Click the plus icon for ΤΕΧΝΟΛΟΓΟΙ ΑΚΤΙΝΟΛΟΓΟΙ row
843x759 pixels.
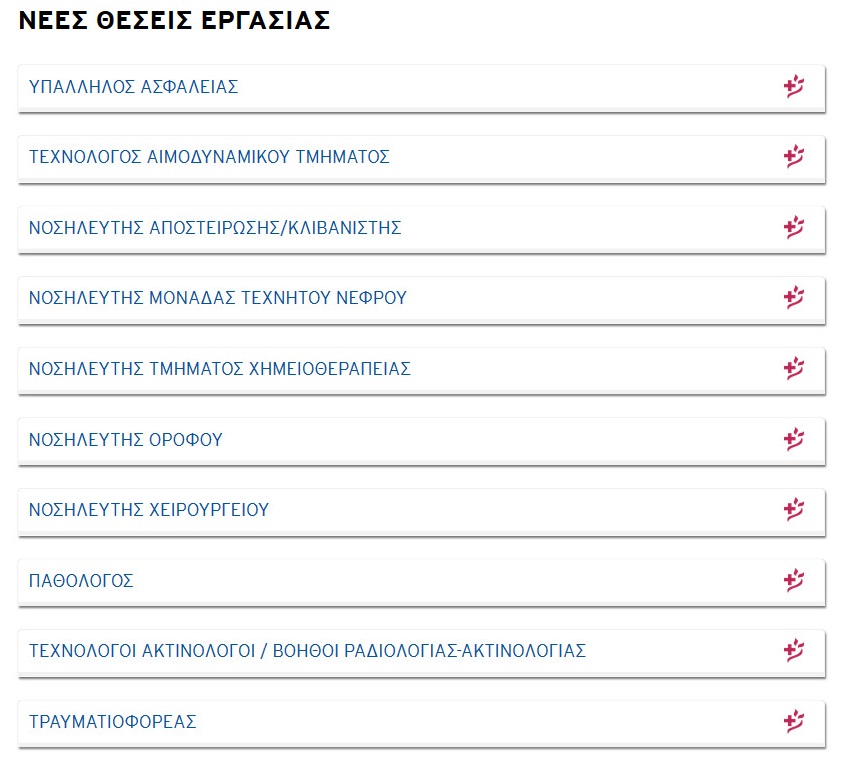(794, 650)
